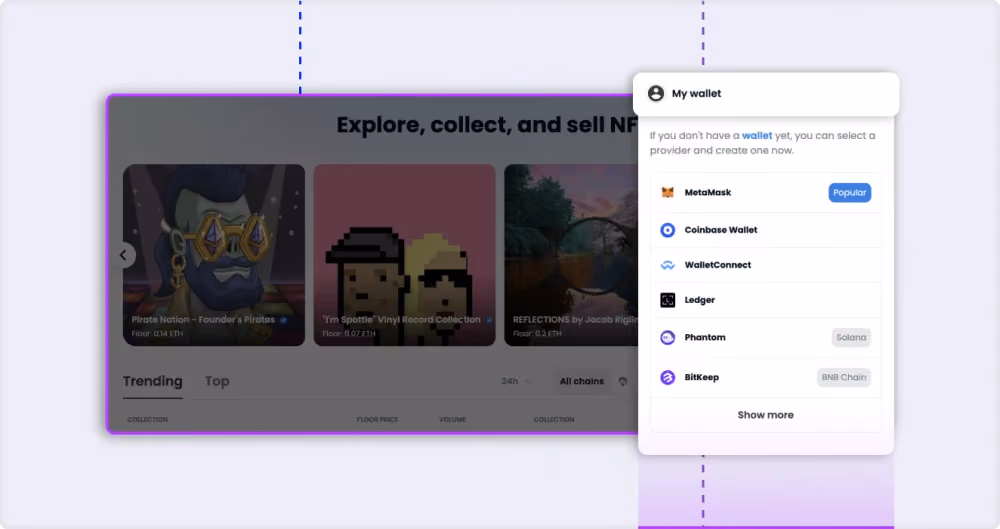This screenshot has height=529, width=1000.
Task: Select BitKeep wallet provider
Action: pos(765,377)
